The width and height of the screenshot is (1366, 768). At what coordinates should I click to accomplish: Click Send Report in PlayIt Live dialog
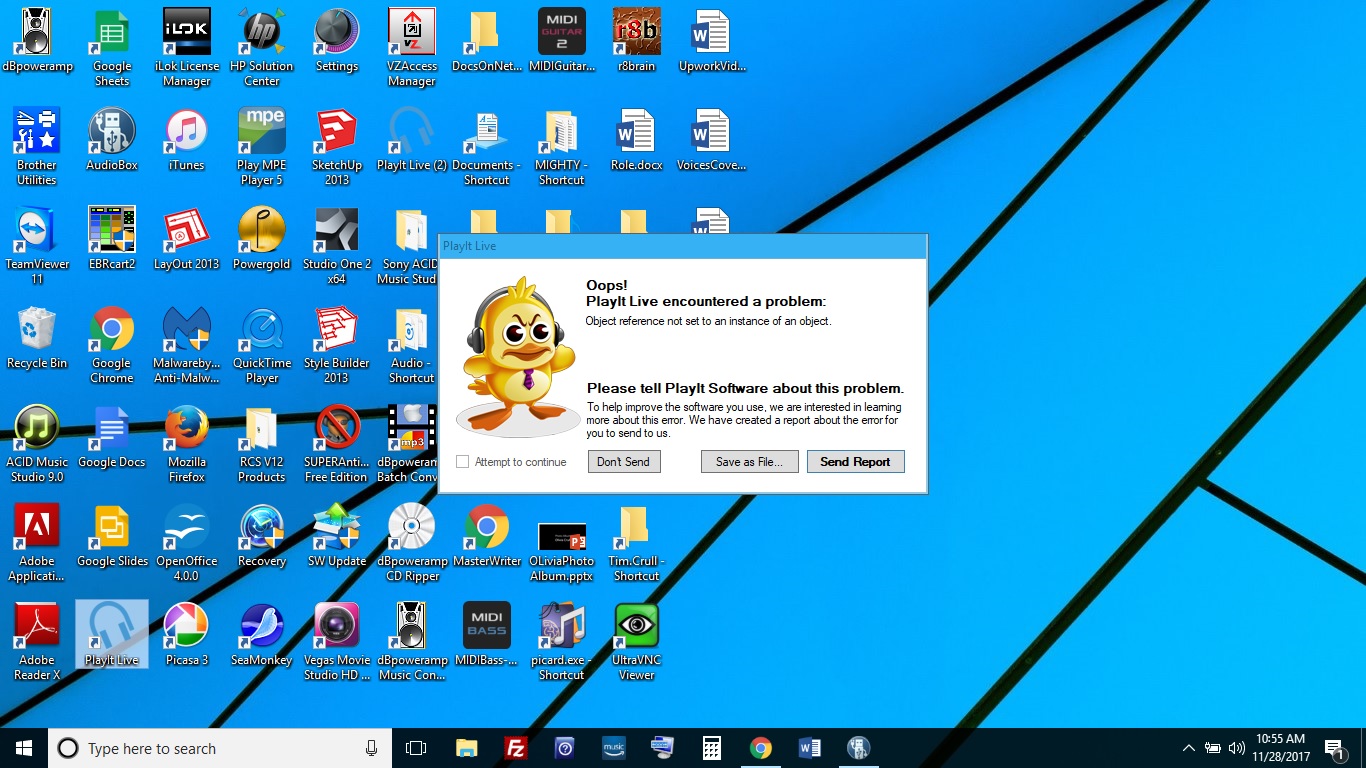point(855,461)
